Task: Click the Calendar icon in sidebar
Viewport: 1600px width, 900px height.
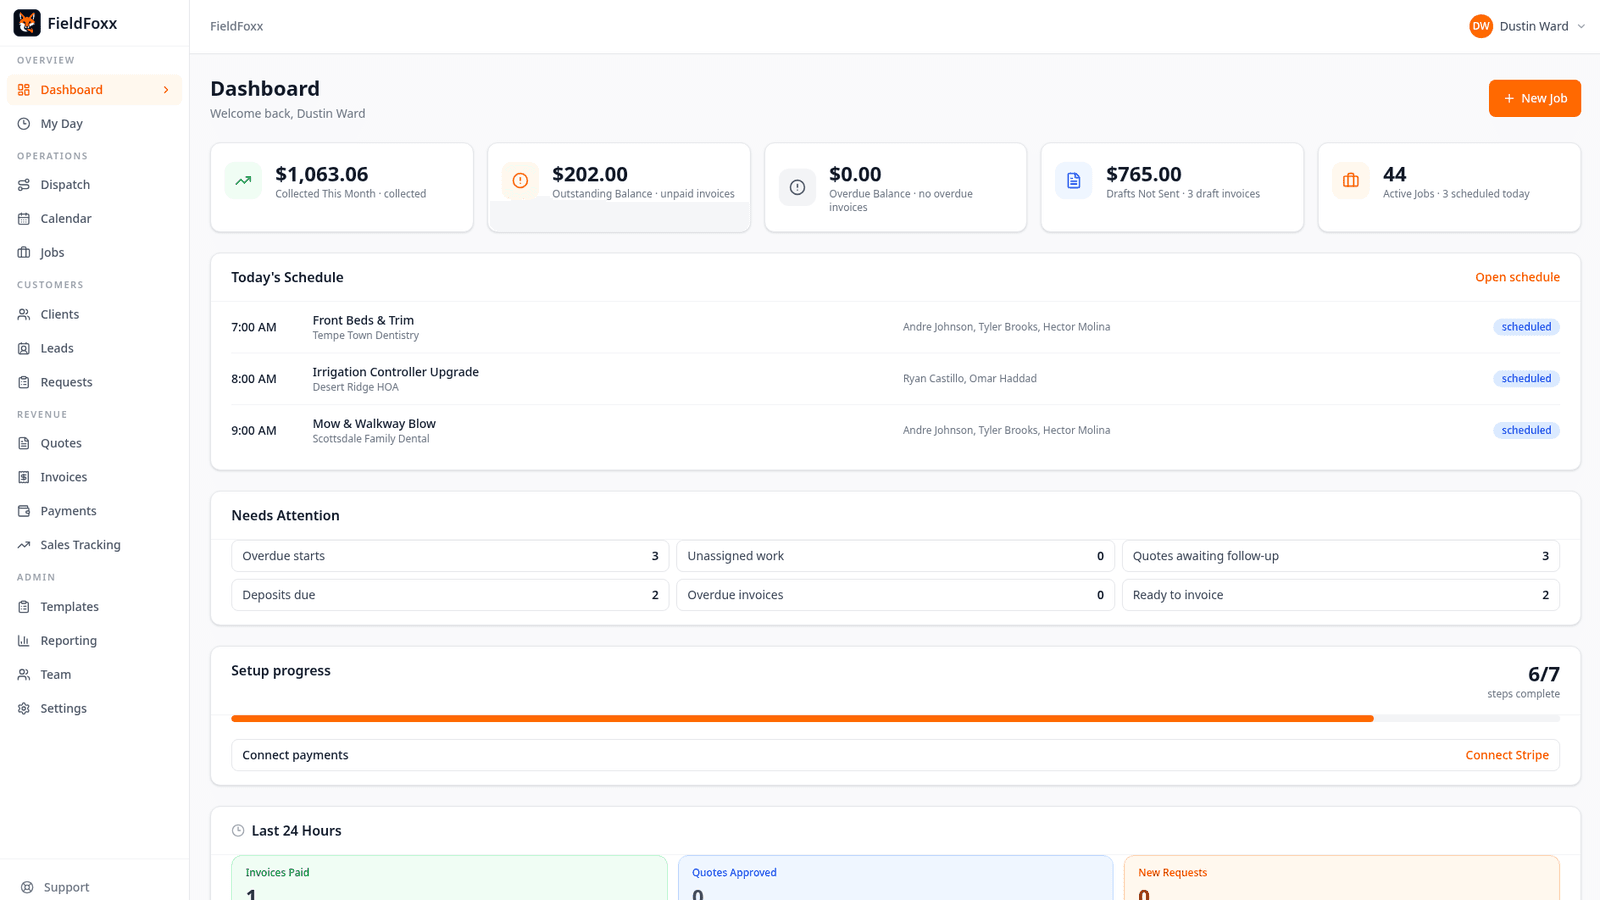Action: click(x=24, y=219)
